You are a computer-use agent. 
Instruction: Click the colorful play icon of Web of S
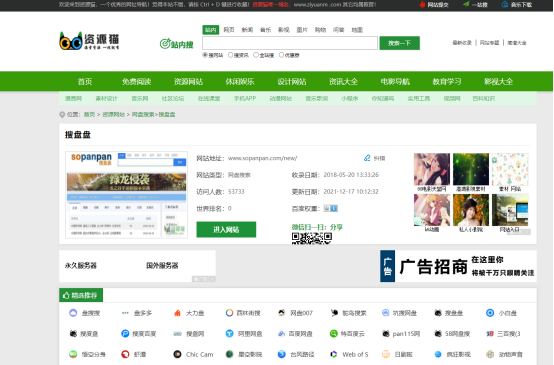(334, 354)
